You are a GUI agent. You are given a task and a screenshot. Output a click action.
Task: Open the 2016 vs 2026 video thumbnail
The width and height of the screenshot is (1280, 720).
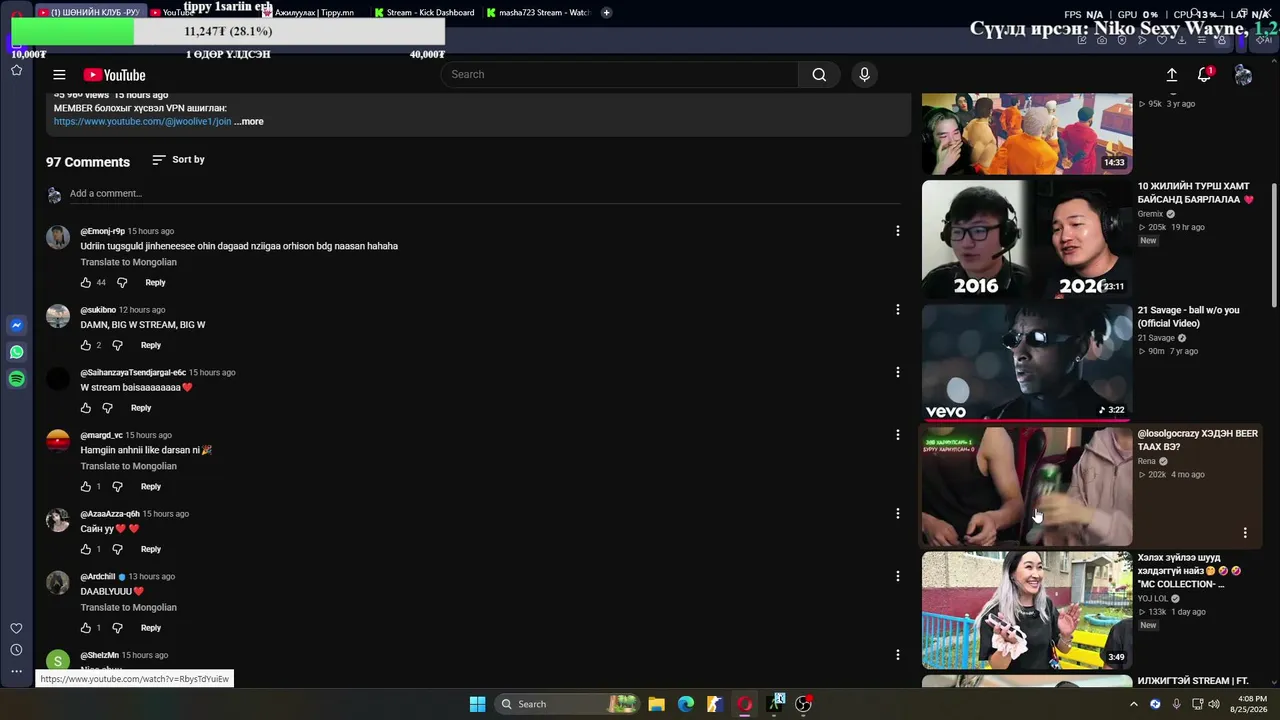pyautogui.click(x=1027, y=239)
